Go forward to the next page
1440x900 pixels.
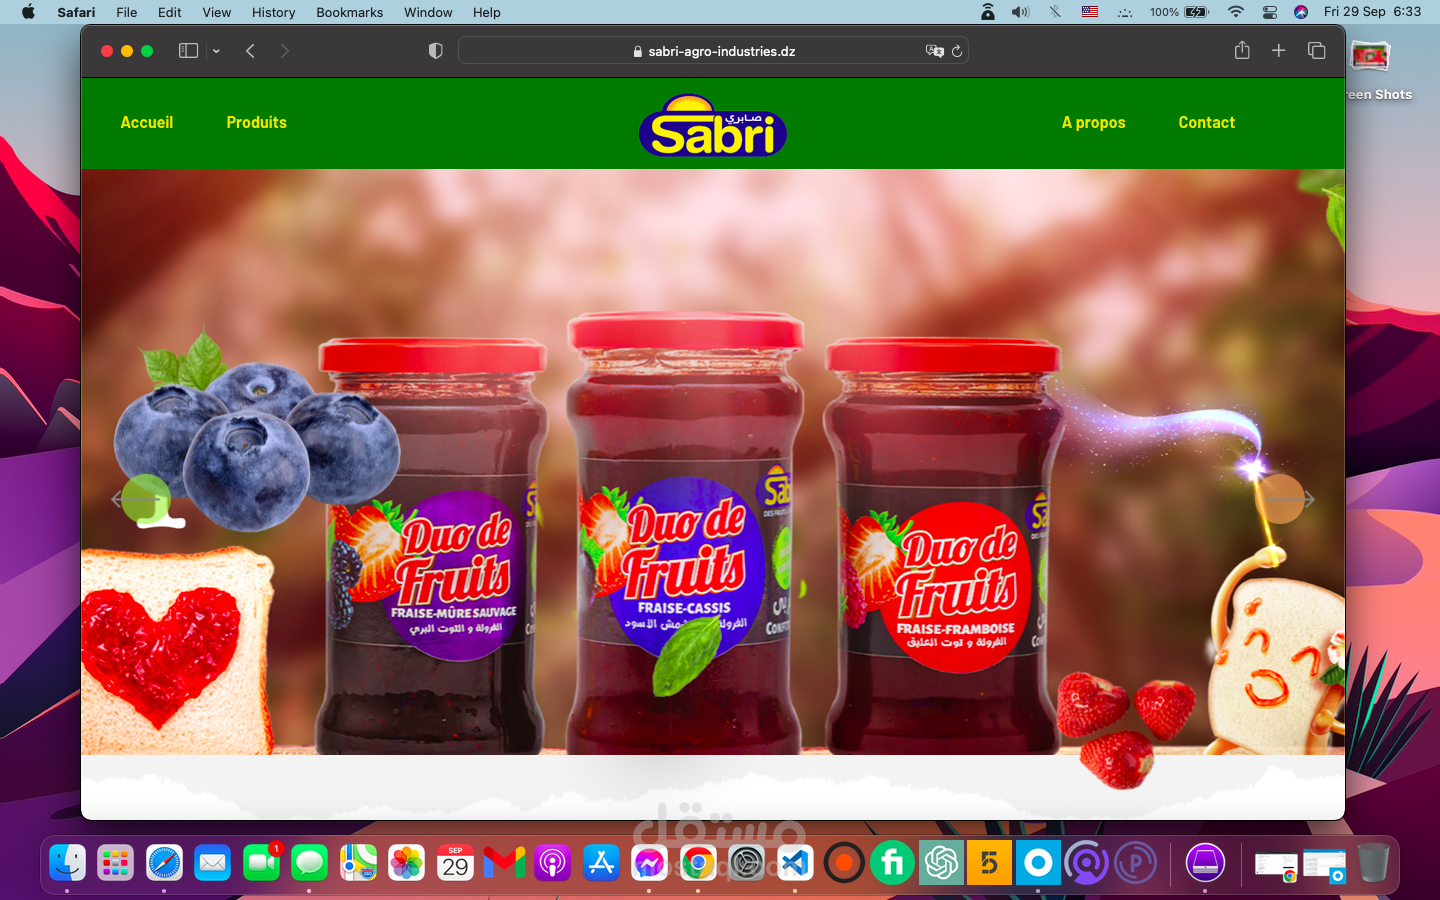tap(285, 51)
